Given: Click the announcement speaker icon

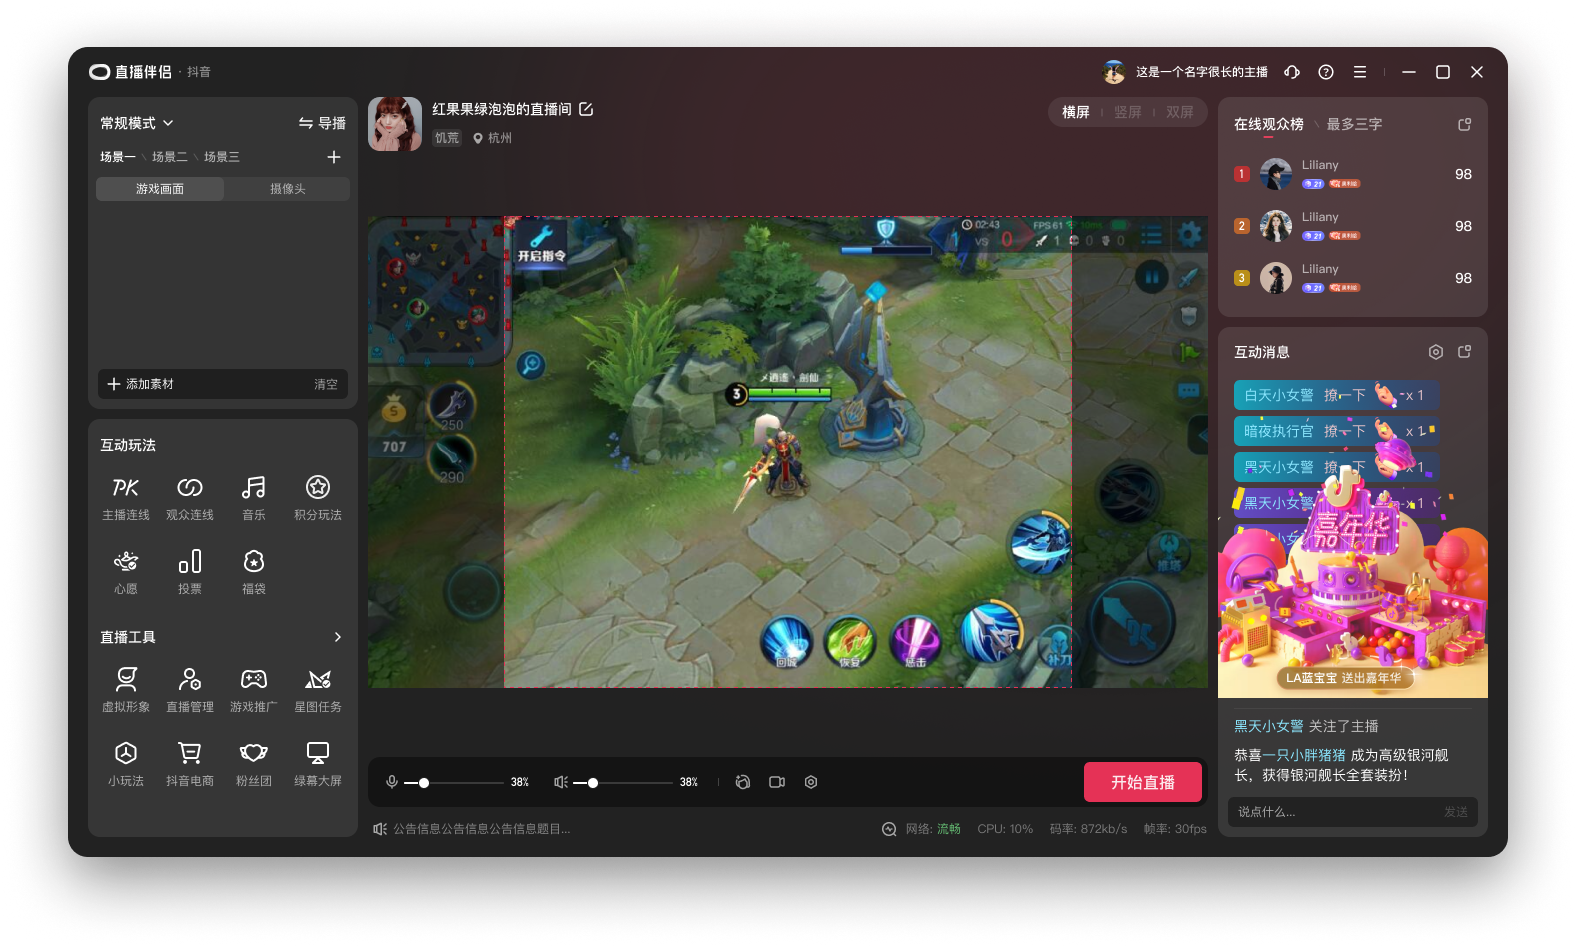Looking at the screenshot, I should [380, 829].
